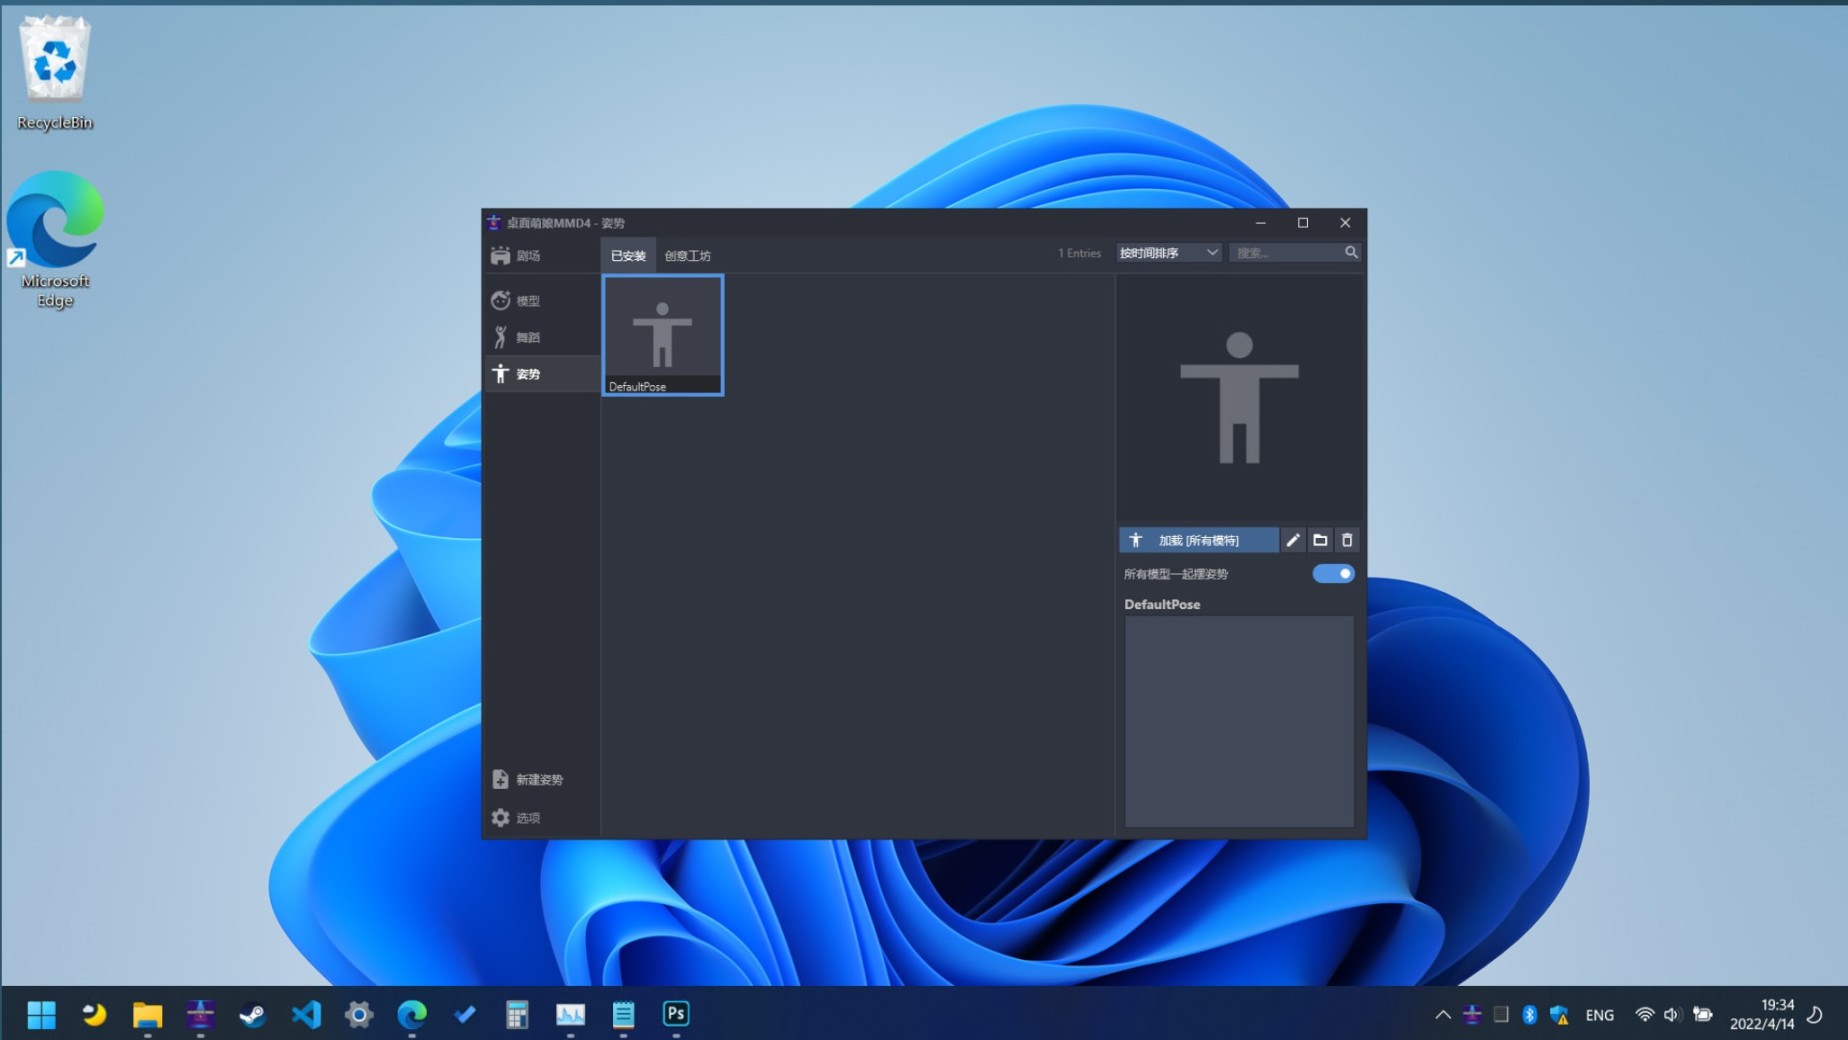Switch to the 创意工坊 workshop tab
1848x1040 pixels.
click(687, 256)
